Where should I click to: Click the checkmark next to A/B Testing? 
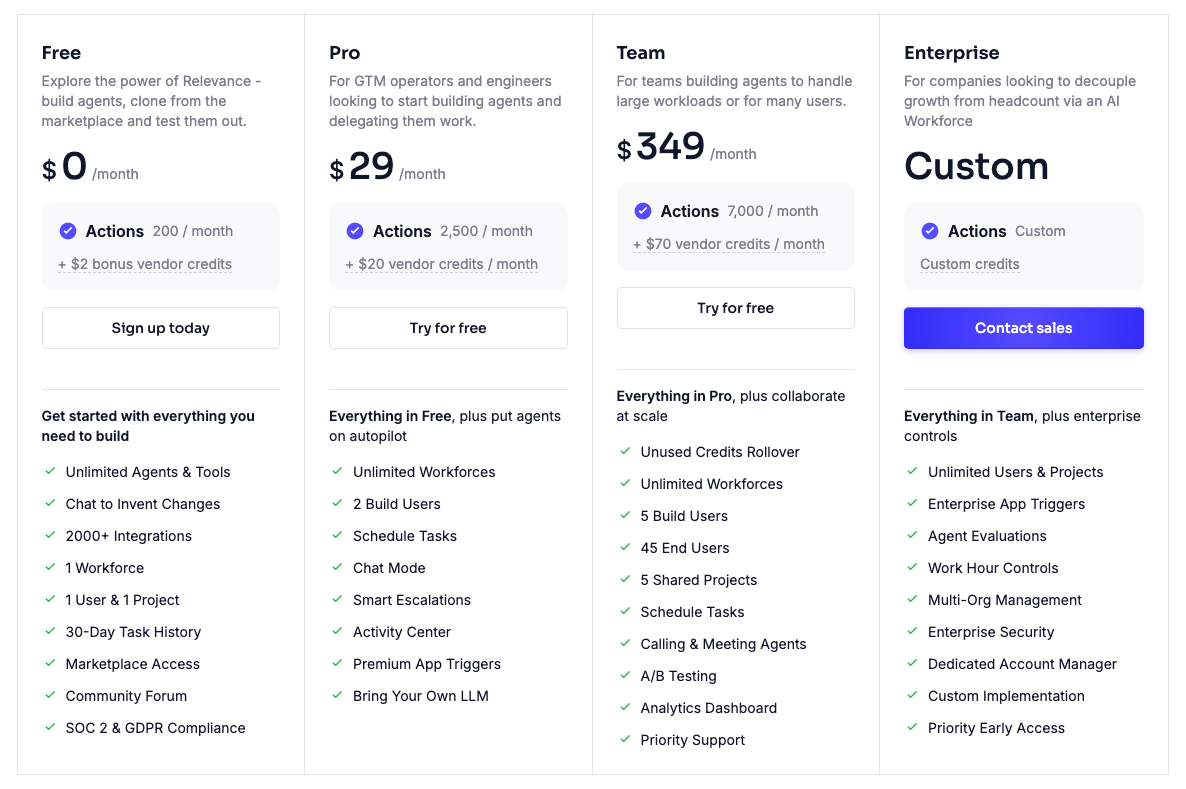[625, 676]
